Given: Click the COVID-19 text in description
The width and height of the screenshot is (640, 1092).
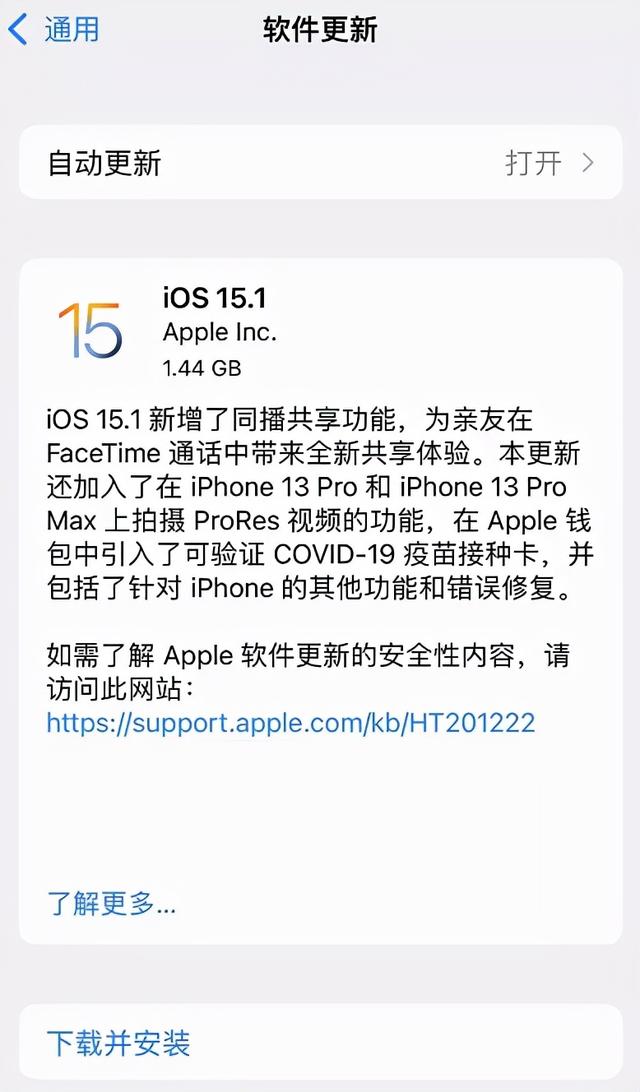Looking at the screenshot, I should tap(334, 554).
